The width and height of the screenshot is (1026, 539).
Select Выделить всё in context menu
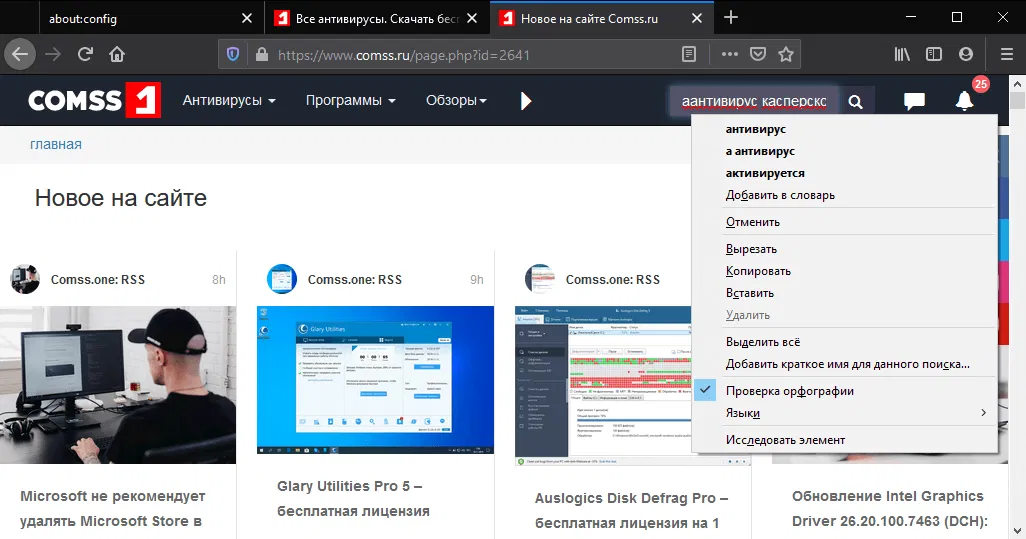[845, 342]
